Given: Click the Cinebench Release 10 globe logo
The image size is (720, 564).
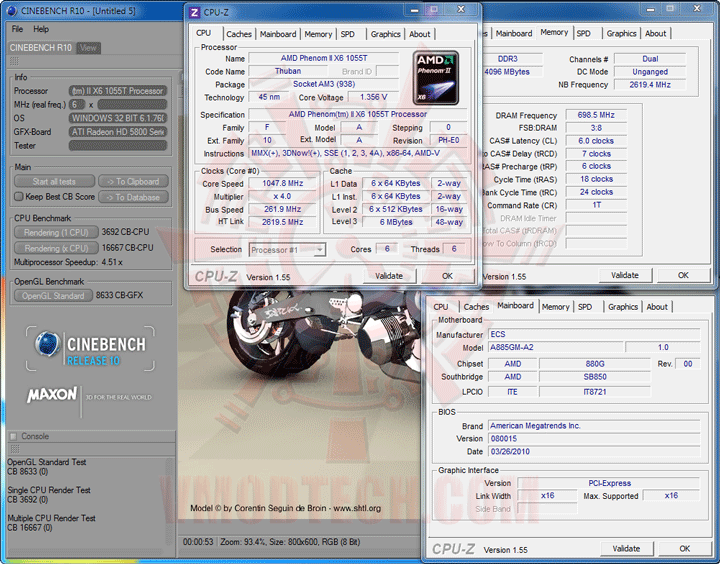Looking at the screenshot, I should pos(47,343).
